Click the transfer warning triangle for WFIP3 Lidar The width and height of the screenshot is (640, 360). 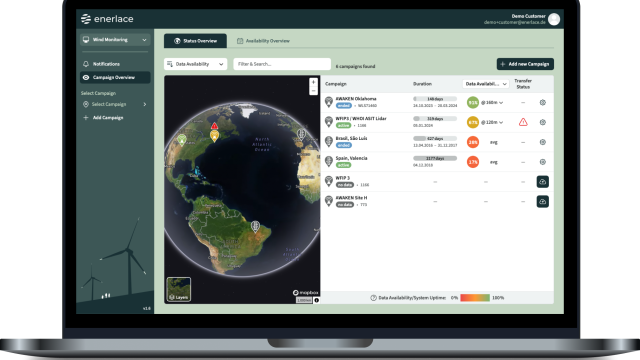(523, 122)
